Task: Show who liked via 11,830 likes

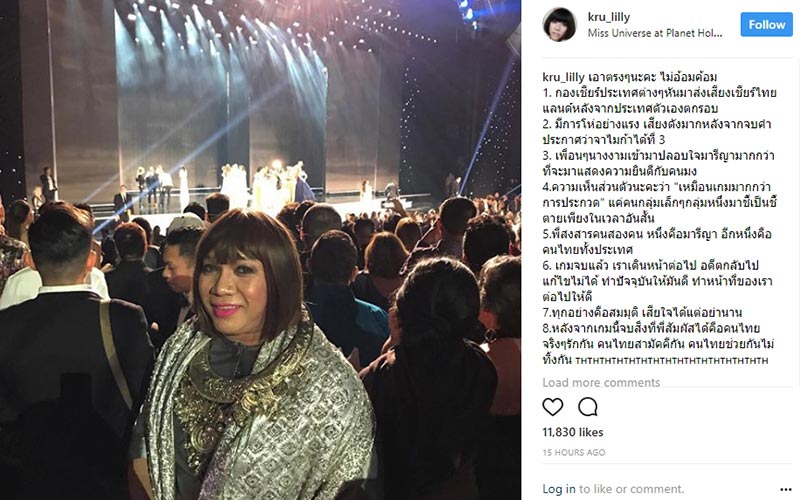Action: [x=572, y=432]
